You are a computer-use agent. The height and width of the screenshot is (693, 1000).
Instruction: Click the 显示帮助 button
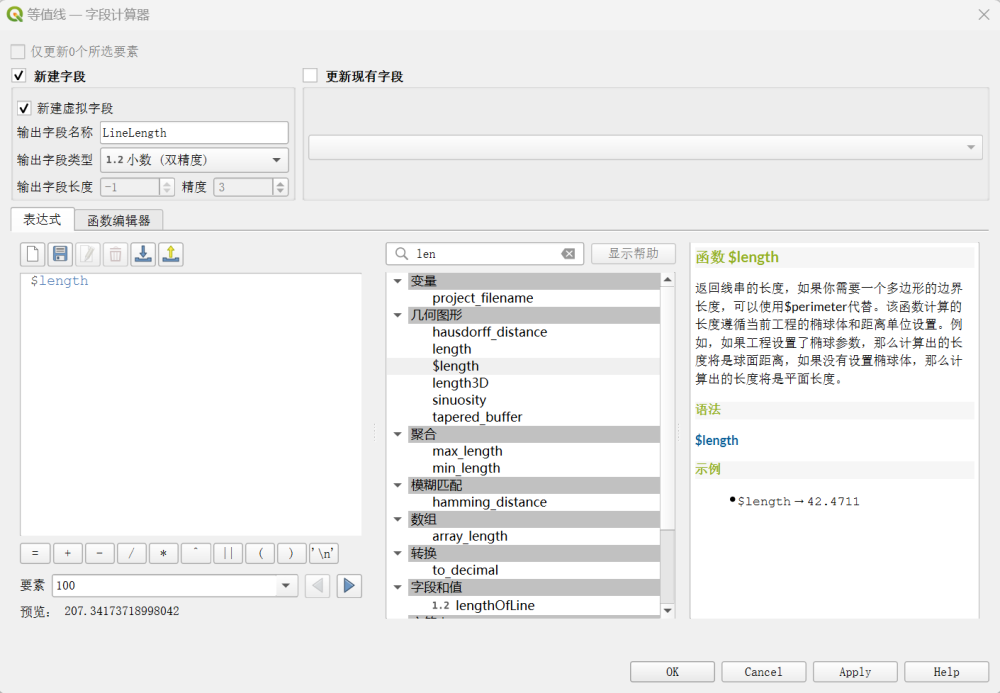tap(633, 253)
